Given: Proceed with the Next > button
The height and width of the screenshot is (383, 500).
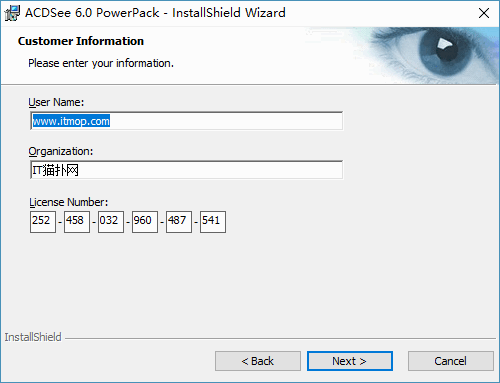Looking at the screenshot, I should 350,361.
